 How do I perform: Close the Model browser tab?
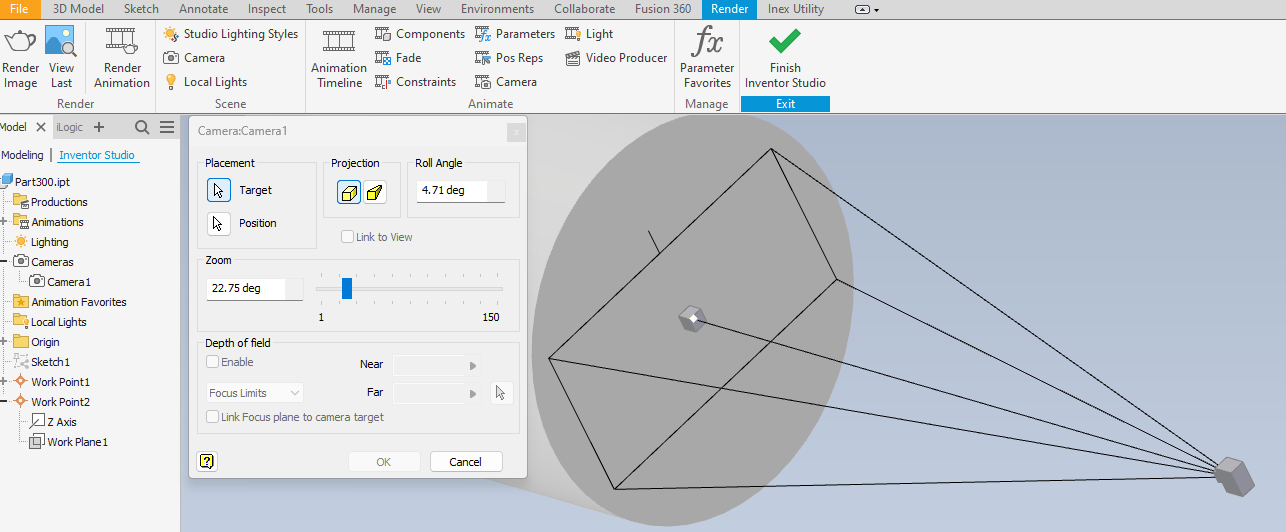[x=41, y=127]
